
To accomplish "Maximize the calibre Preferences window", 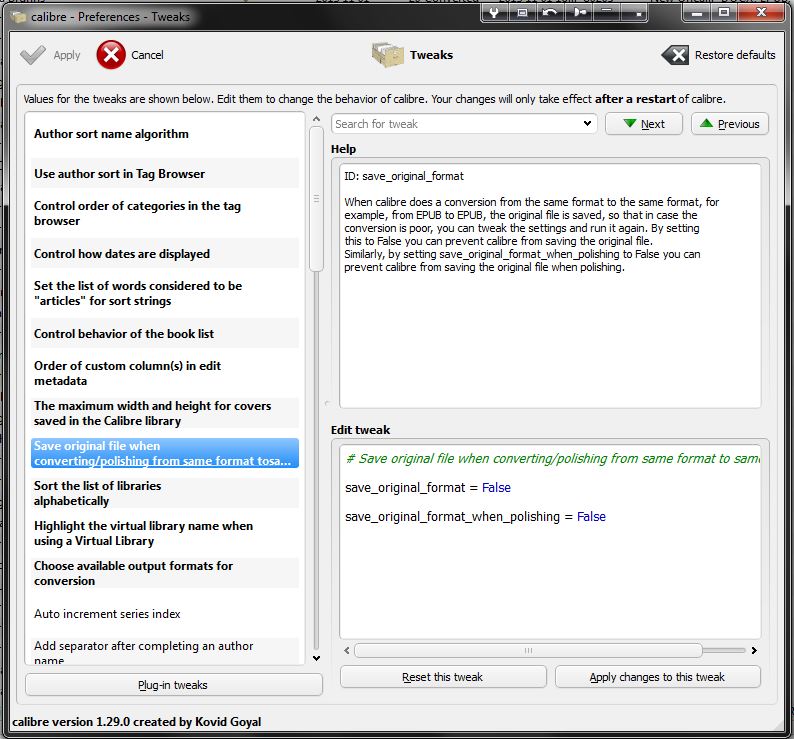I will tap(724, 13).
